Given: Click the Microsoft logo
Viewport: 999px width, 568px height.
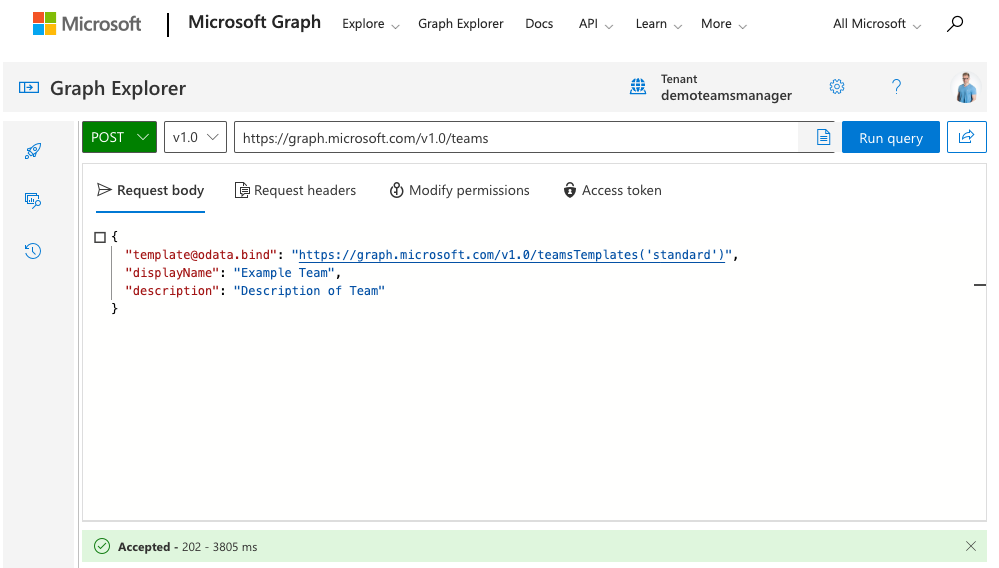Looking at the screenshot, I should coord(87,24).
